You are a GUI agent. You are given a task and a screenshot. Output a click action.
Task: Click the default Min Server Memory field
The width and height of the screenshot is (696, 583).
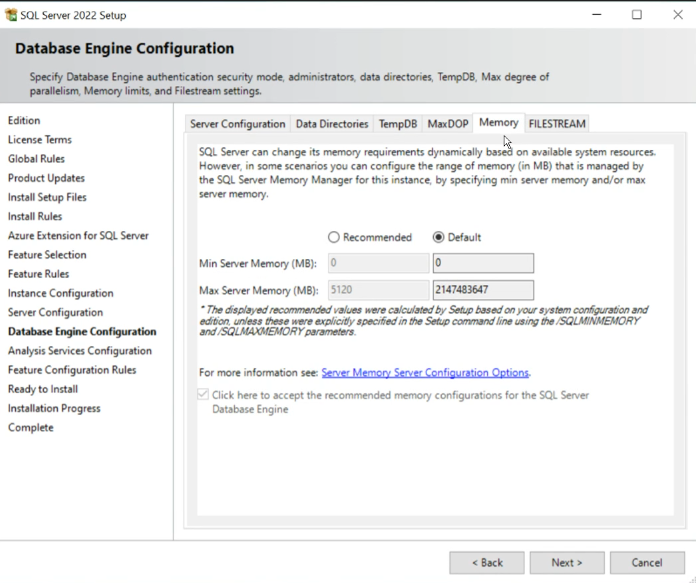483,263
